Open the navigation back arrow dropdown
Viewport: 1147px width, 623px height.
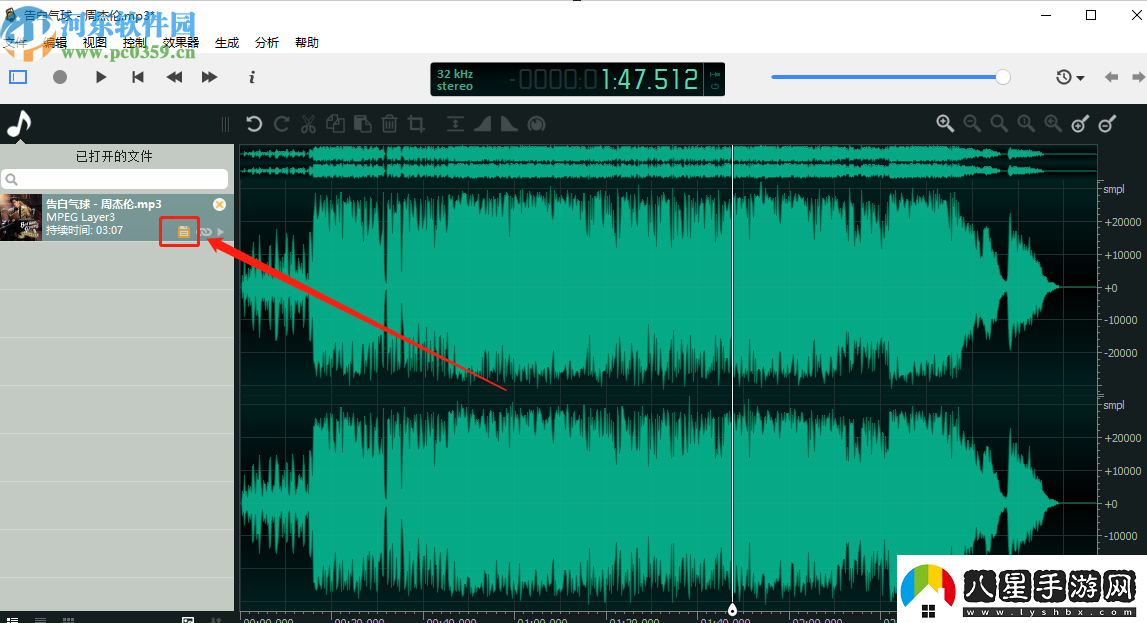point(1110,77)
